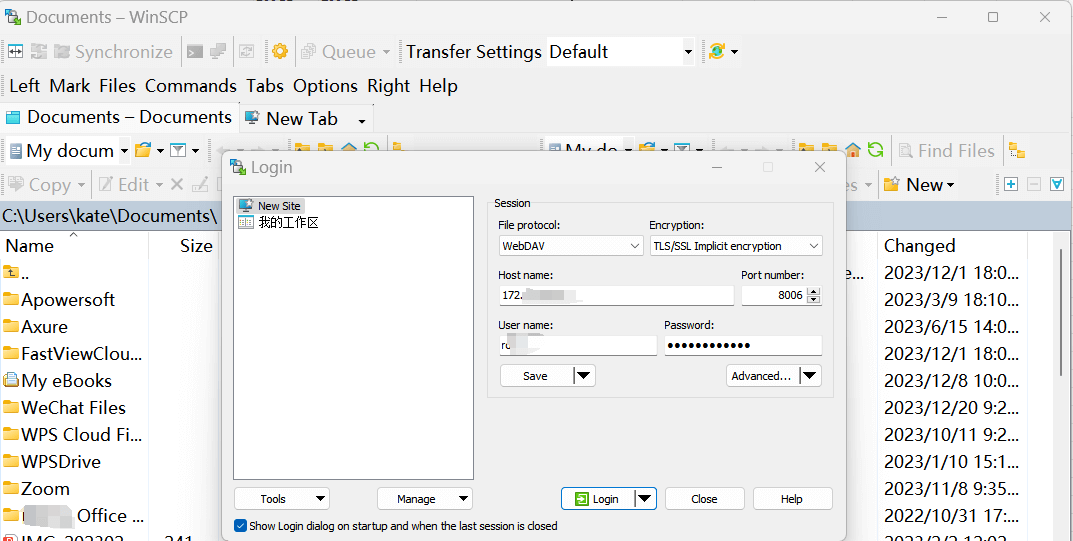The width and height of the screenshot is (1073, 541).
Task: Expand the Tools dropdown button
Action: point(282,499)
